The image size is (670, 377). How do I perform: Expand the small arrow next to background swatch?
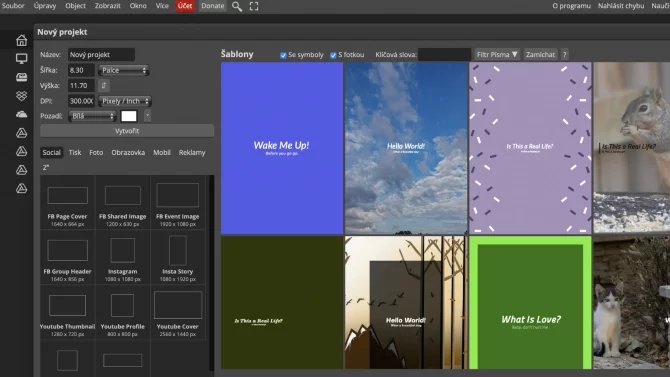click(x=147, y=116)
